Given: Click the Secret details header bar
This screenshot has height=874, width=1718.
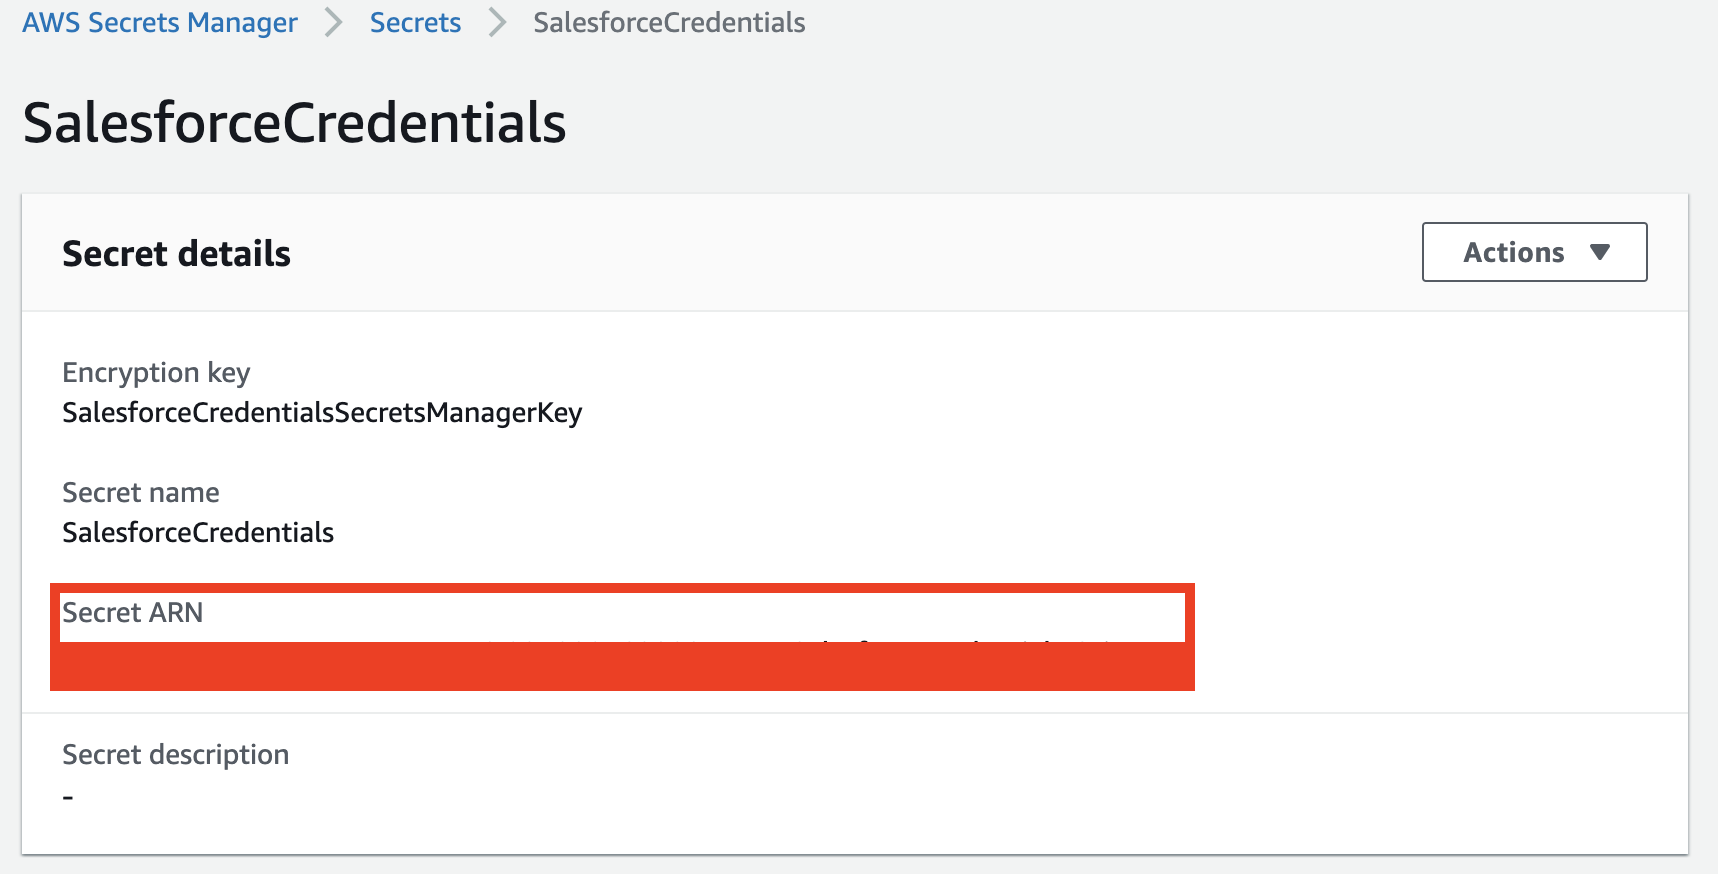Looking at the screenshot, I should coord(855,252).
